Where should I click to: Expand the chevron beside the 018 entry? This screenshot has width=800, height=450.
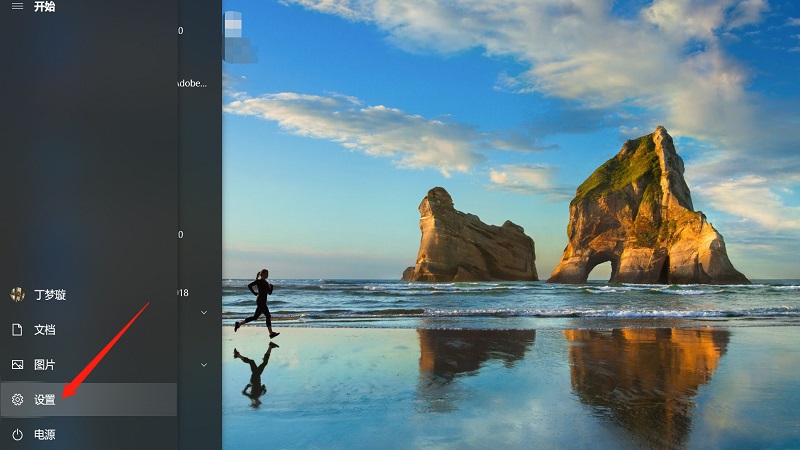click(x=204, y=312)
